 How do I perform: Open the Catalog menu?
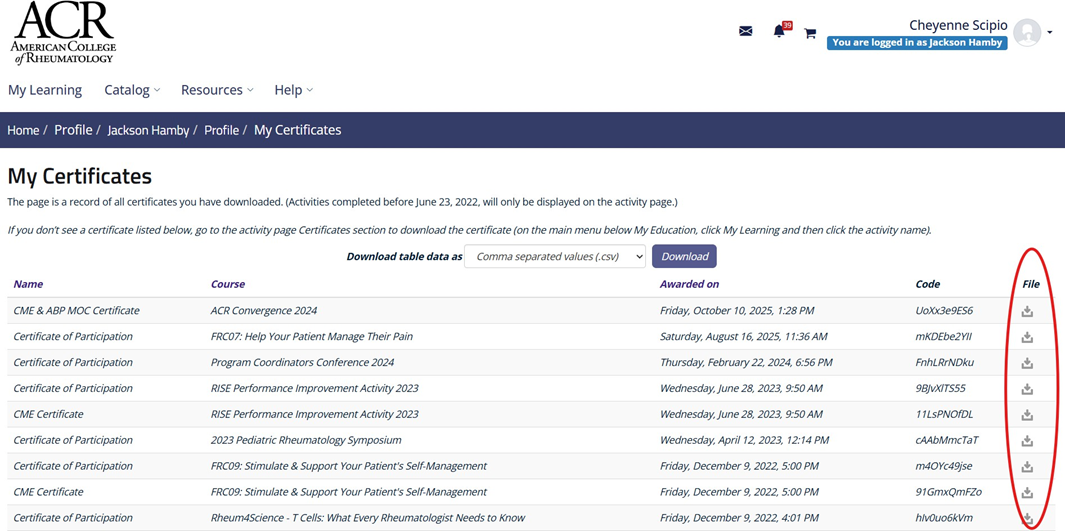tap(132, 90)
